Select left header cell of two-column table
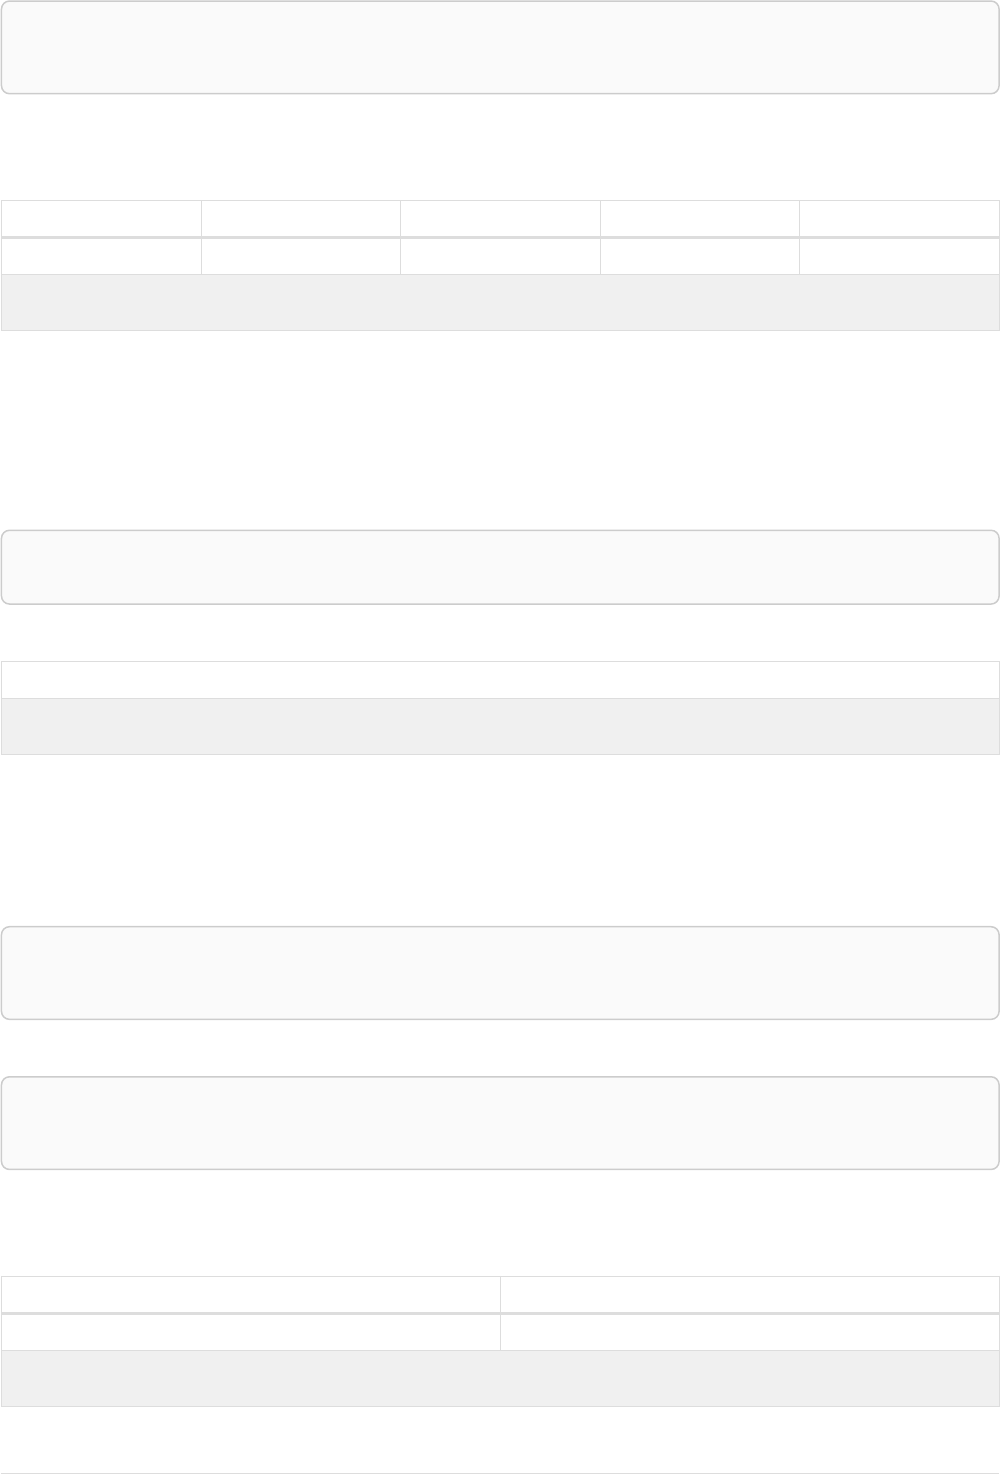1000x1474 pixels. pos(250,1295)
